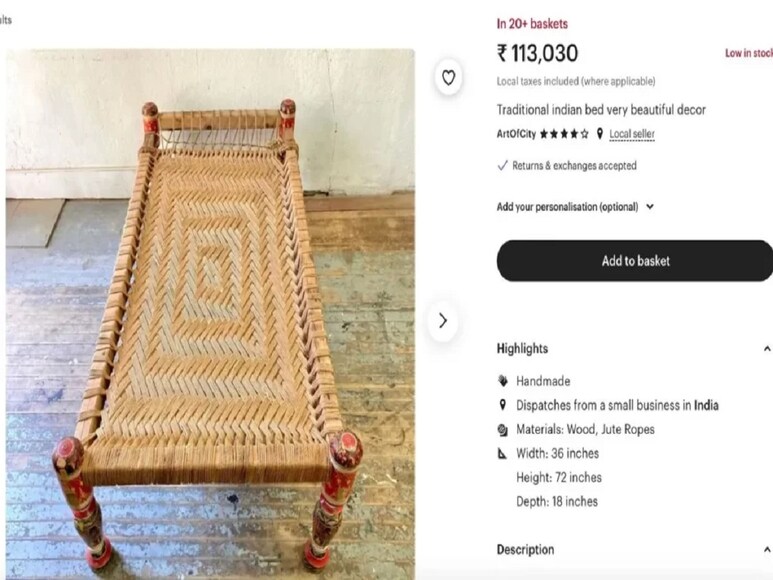Click the dispatch location pin icon

503,405
